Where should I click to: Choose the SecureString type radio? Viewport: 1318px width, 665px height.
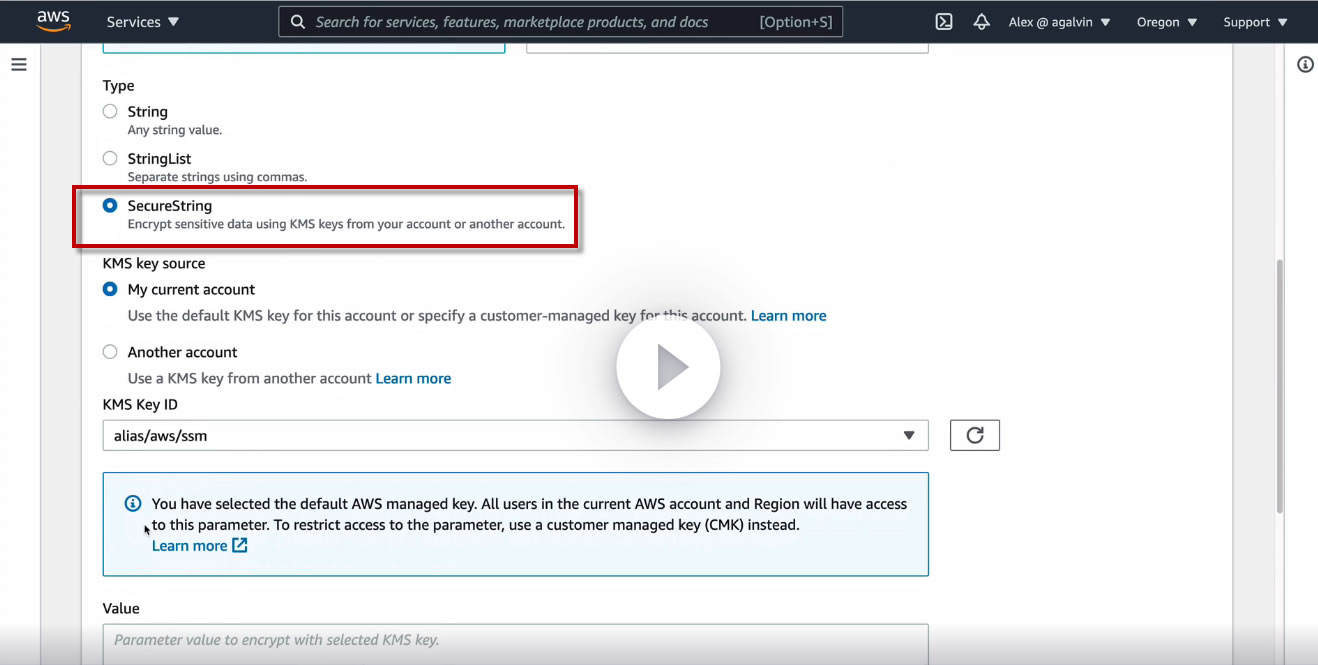tap(110, 205)
